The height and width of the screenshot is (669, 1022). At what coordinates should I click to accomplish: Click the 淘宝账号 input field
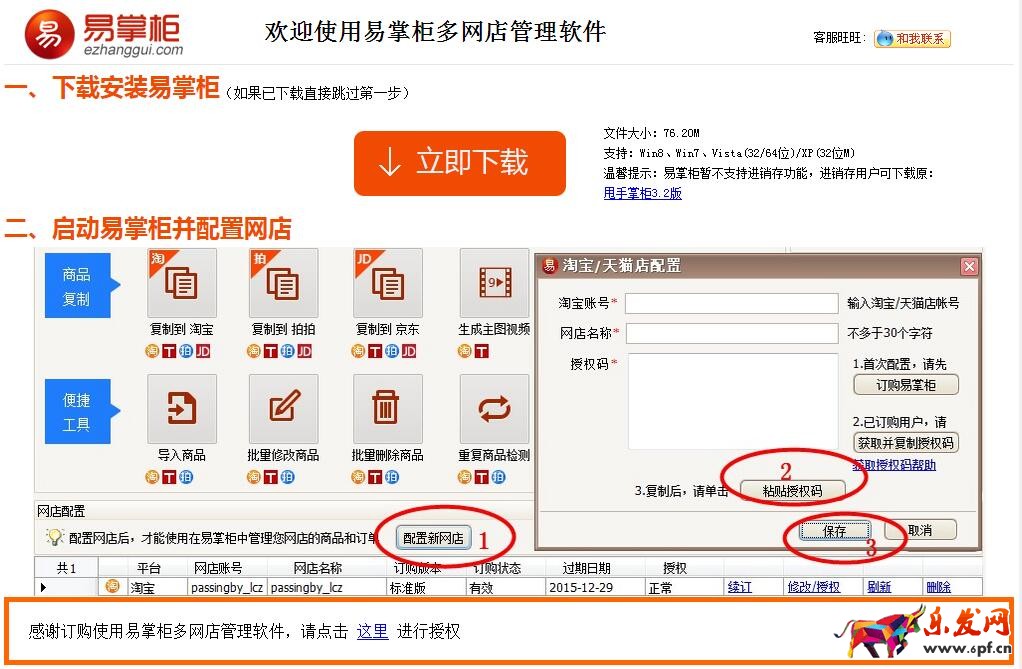click(731, 303)
